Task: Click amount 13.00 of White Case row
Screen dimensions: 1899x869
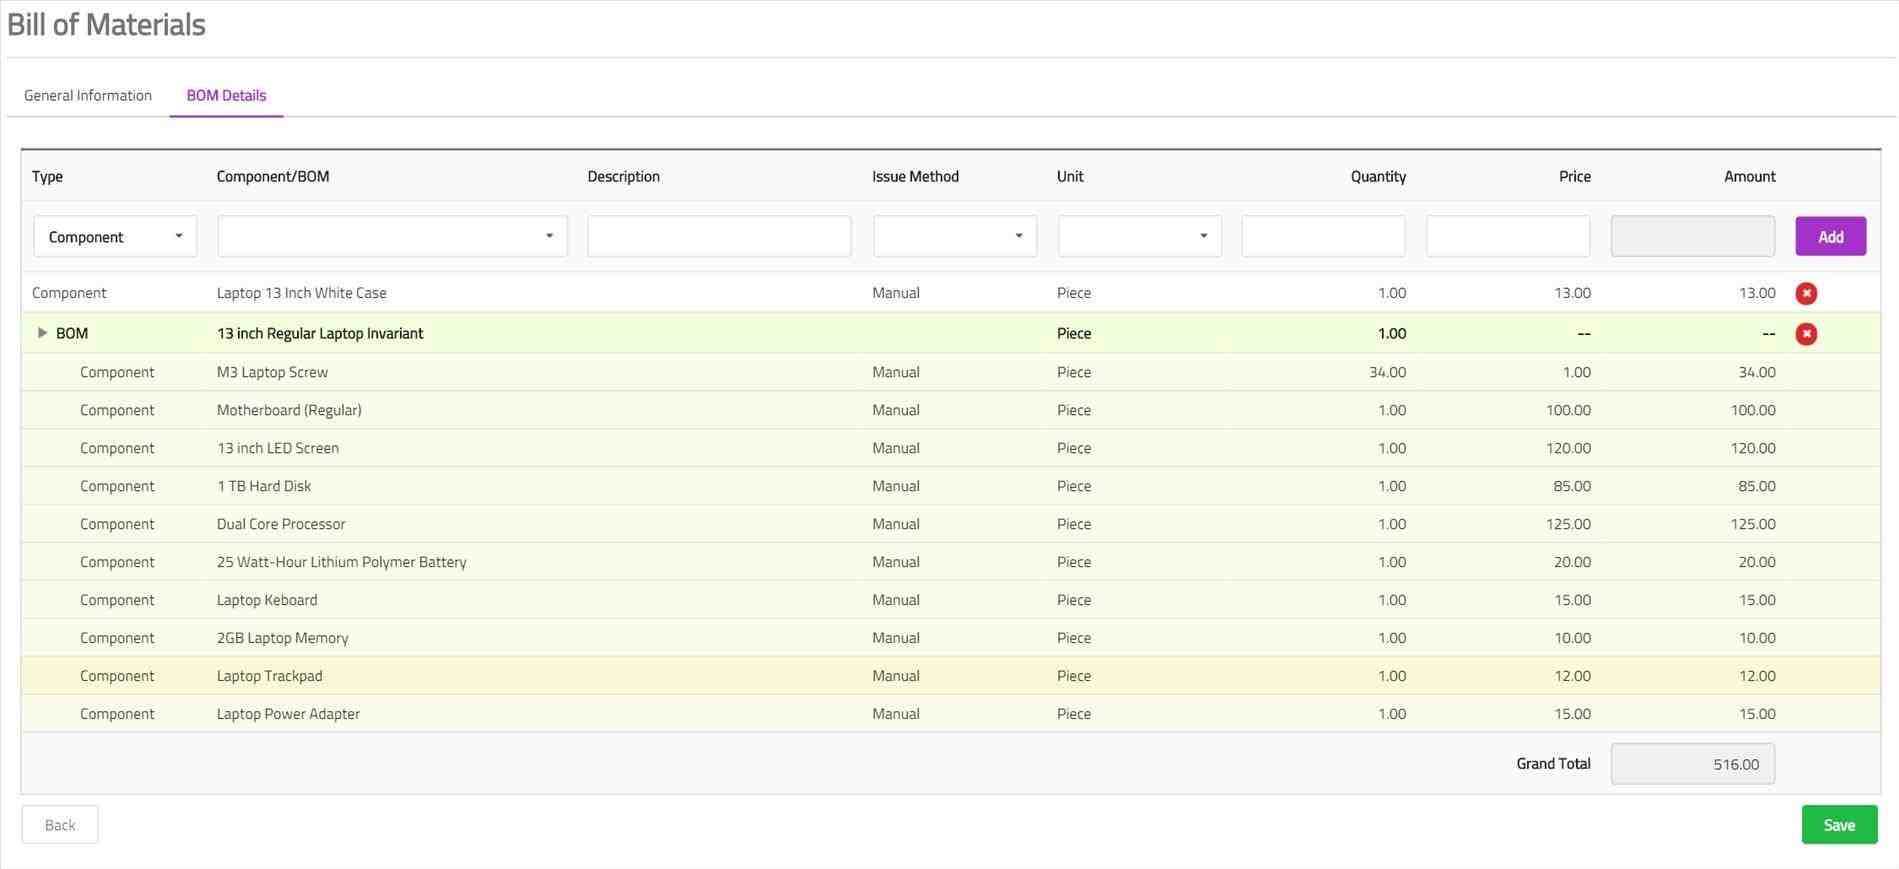Action: tap(1757, 293)
